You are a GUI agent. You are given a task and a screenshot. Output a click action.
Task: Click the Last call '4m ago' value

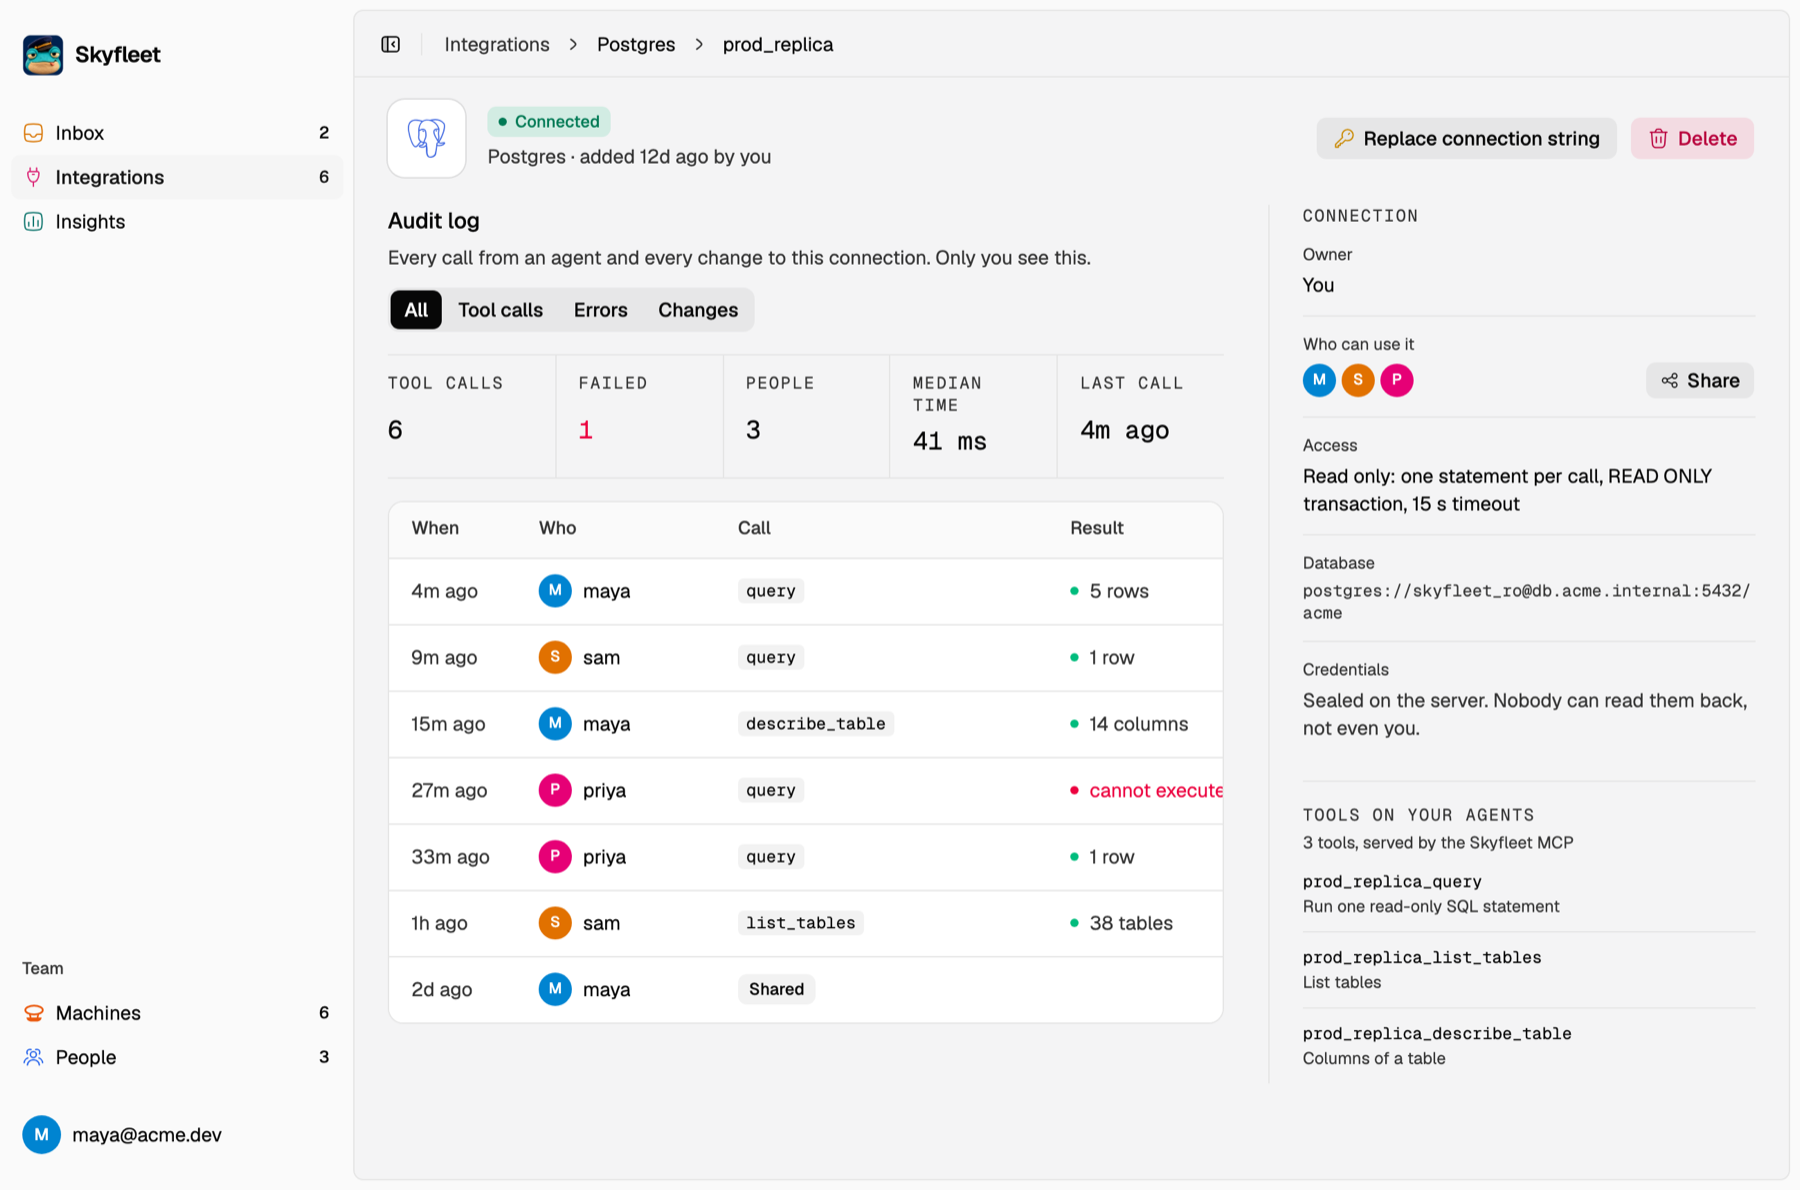(x=1124, y=430)
